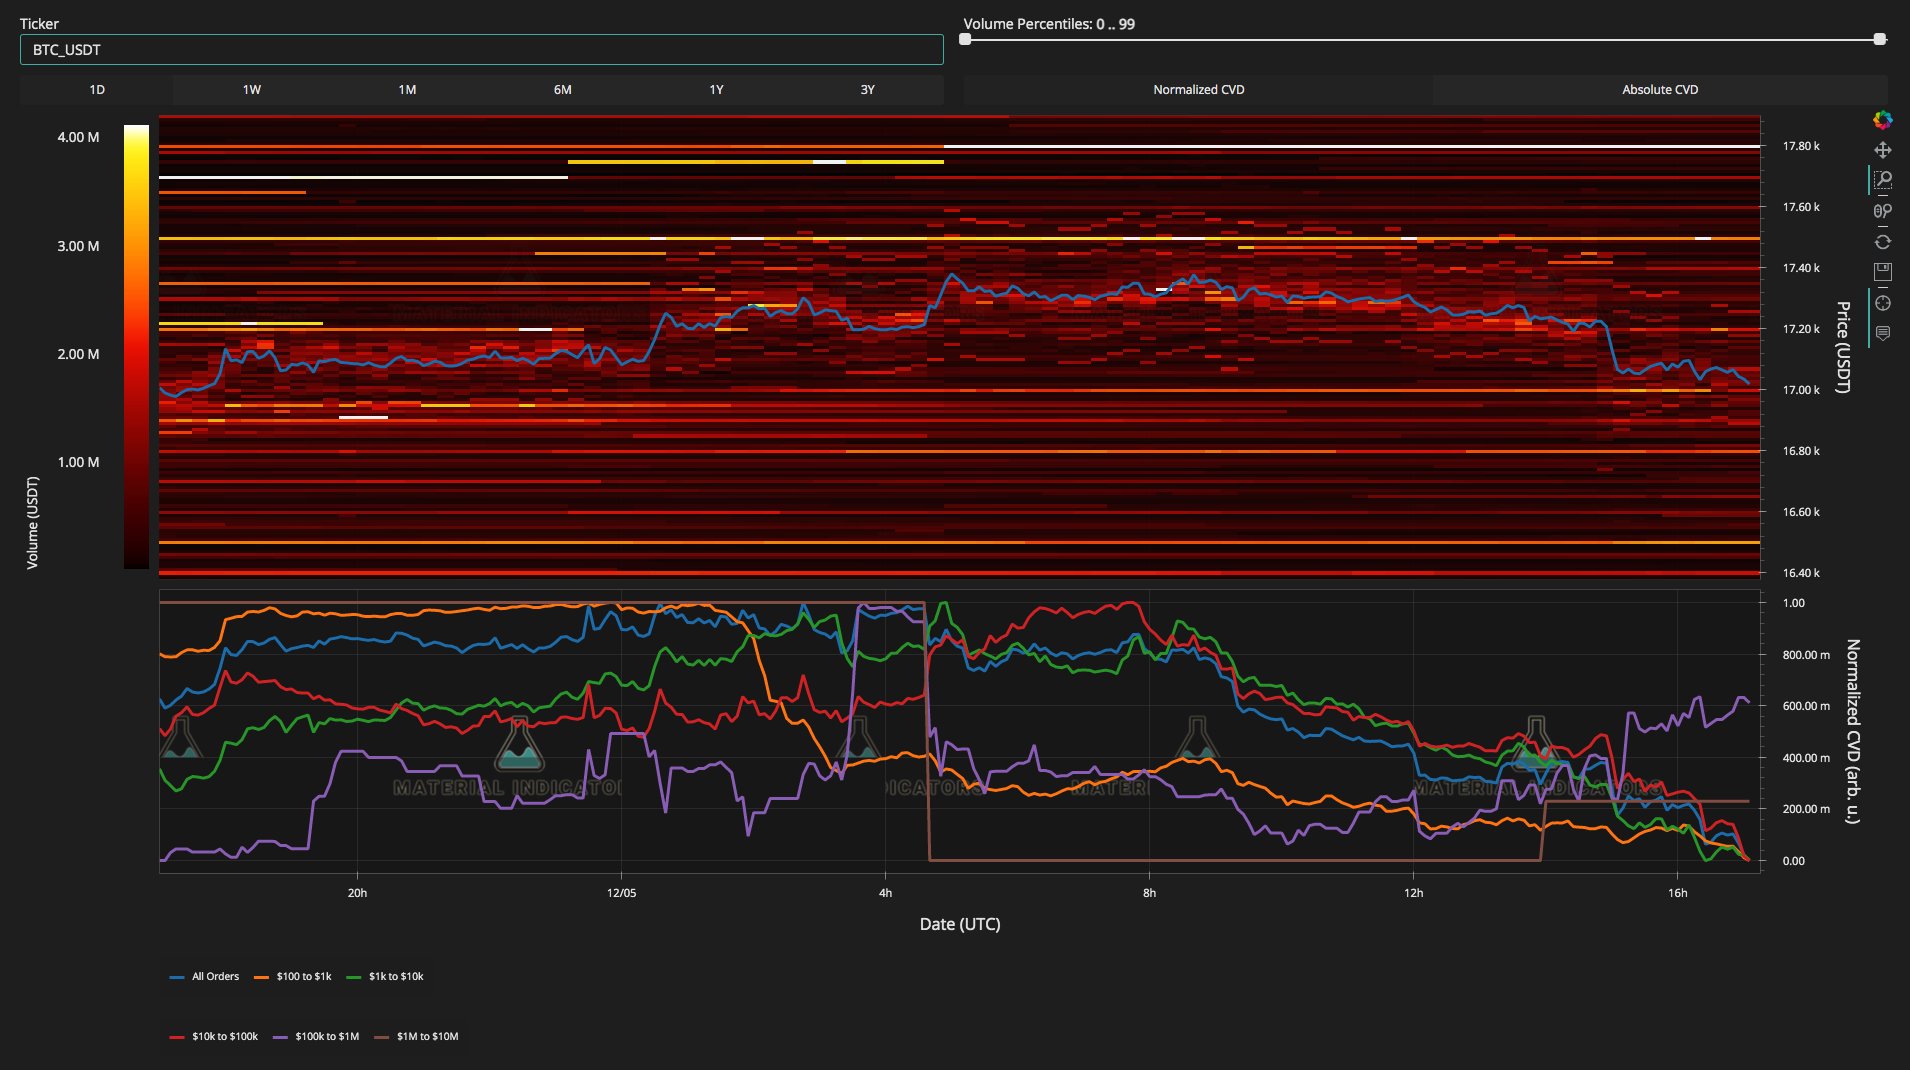
Task: Click the 17.80 k price tick
Action: tap(1801, 146)
